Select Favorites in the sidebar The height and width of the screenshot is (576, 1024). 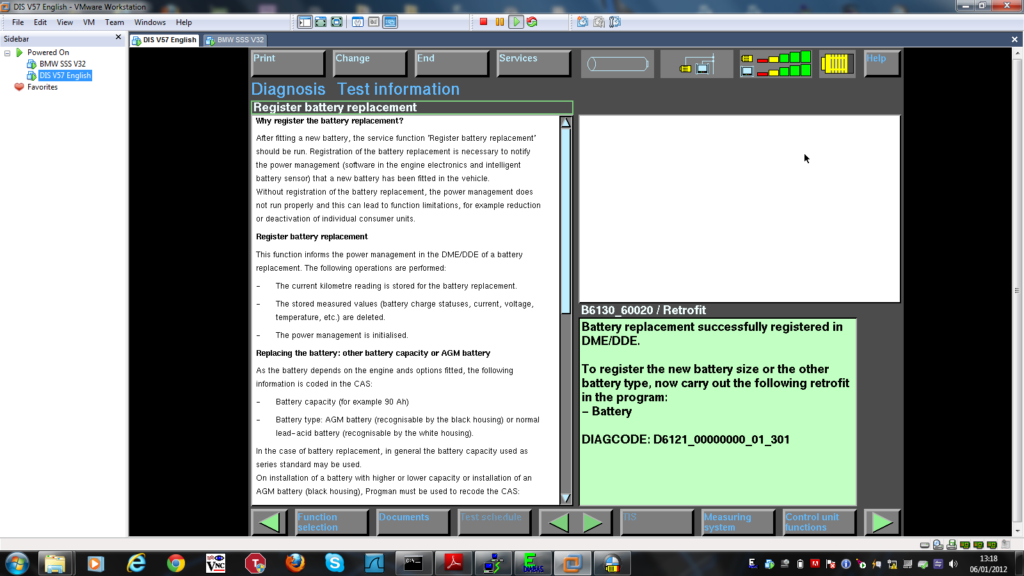pyautogui.click(x=42, y=87)
